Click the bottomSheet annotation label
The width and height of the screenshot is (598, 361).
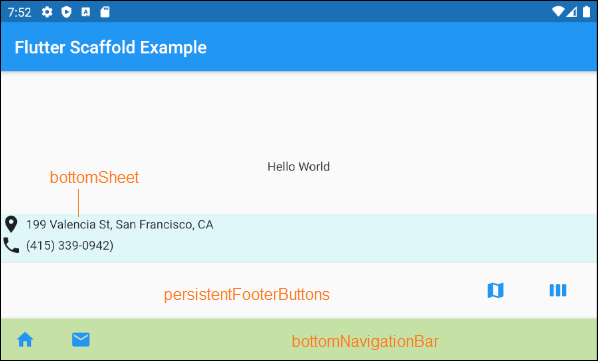(95, 178)
